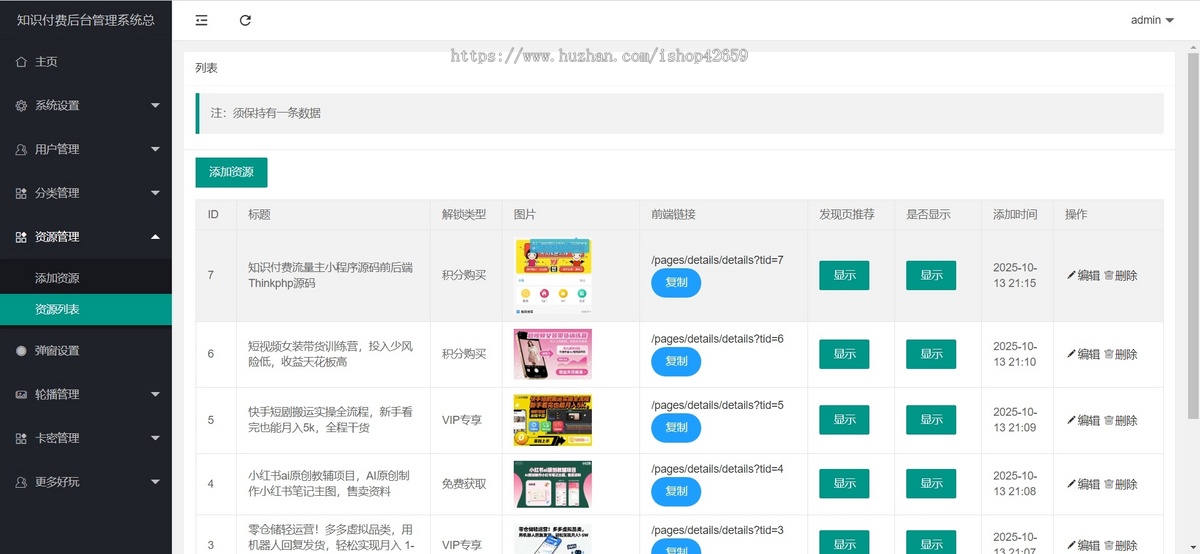Copy link for tid=5 with 复制
The image size is (1200, 554).
(x=676, y=427)
